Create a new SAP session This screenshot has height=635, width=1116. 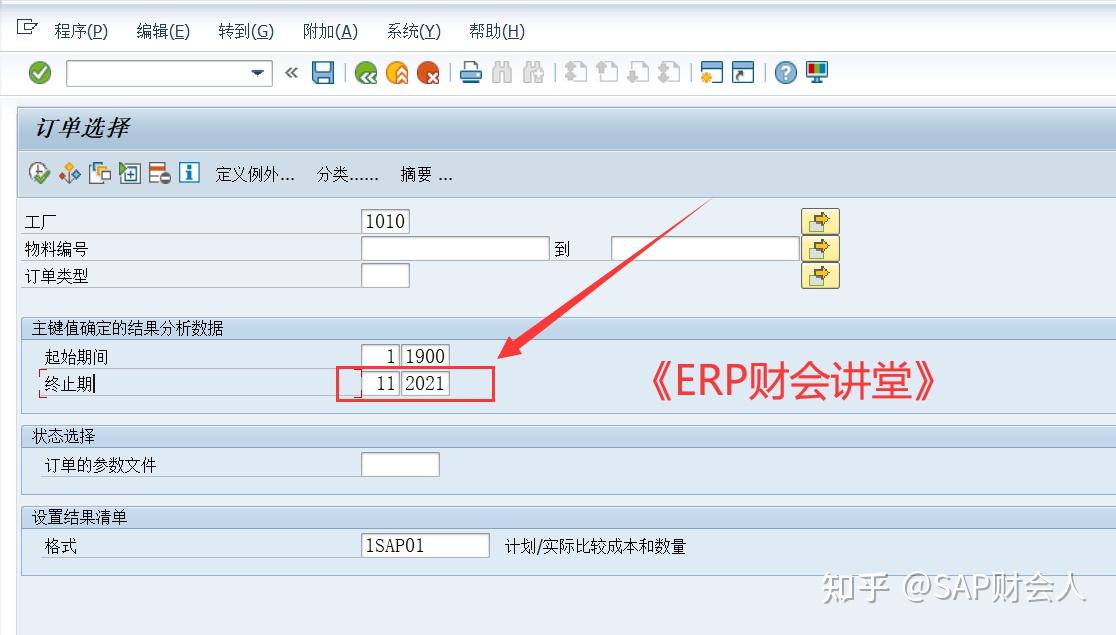[x=712, y=72]
